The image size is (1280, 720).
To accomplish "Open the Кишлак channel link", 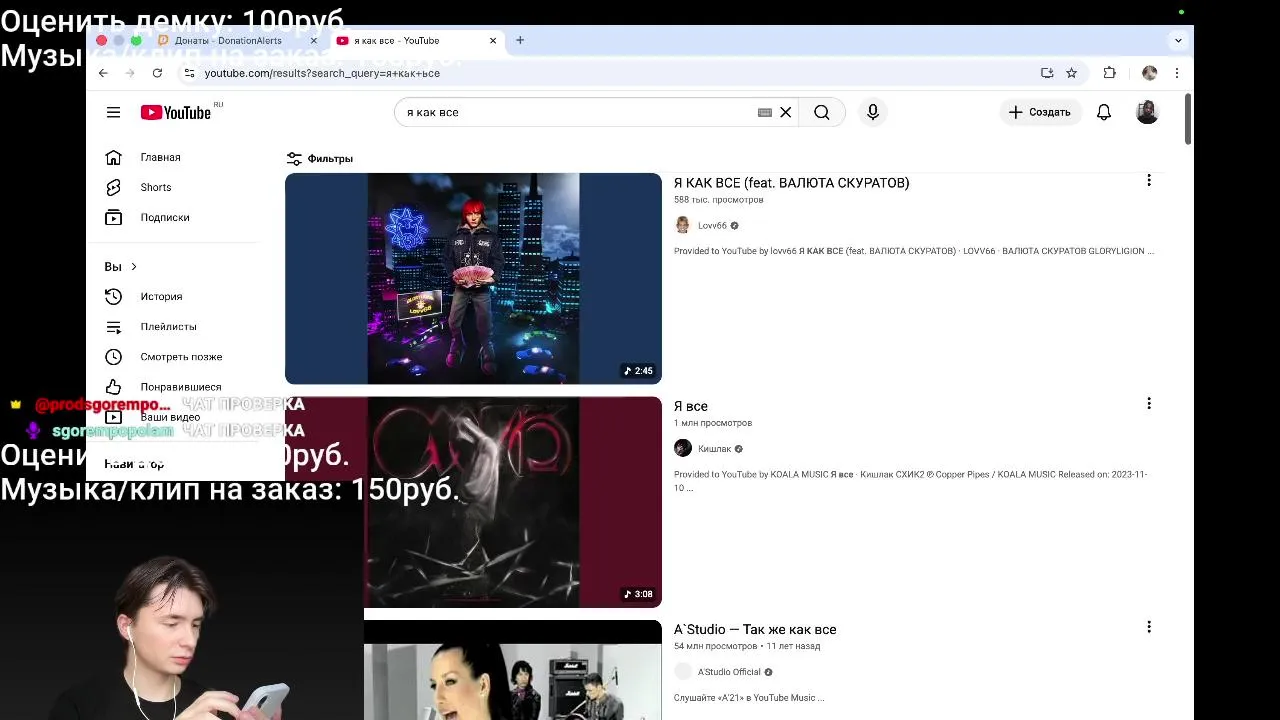I will (714, 449).
